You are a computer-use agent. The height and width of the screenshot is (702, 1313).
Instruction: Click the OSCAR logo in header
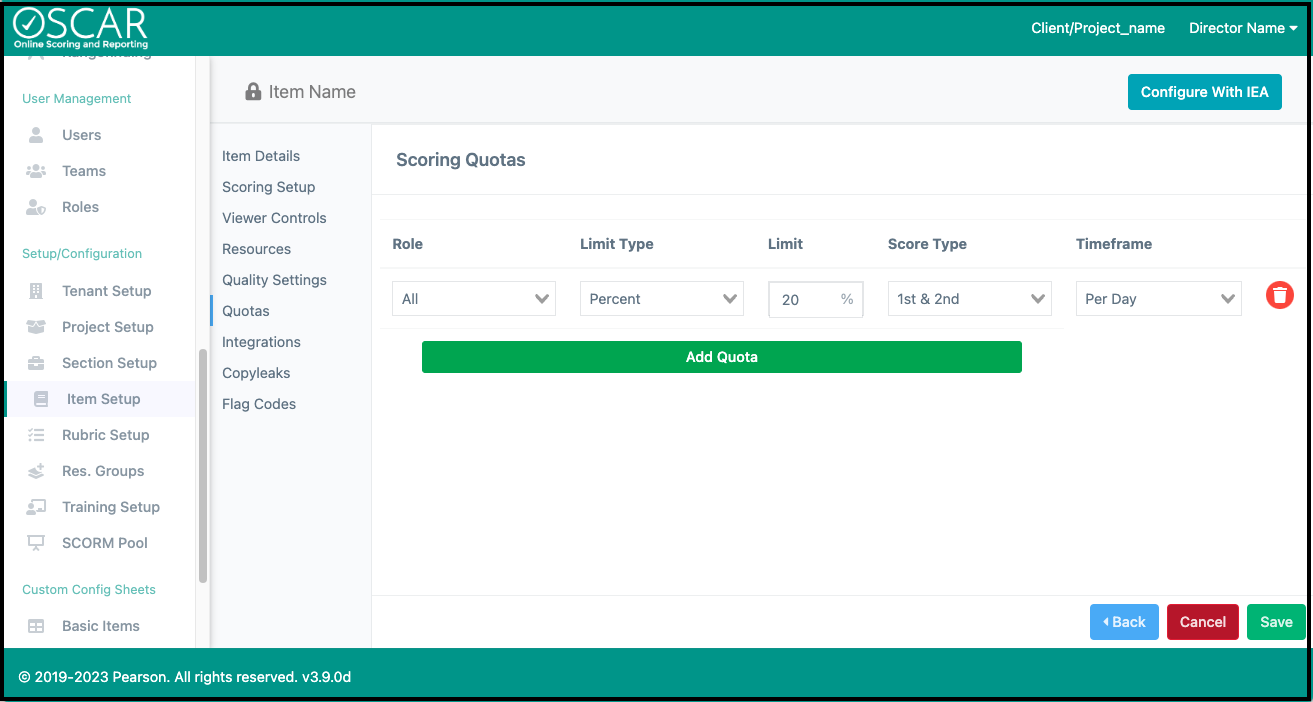80,28
